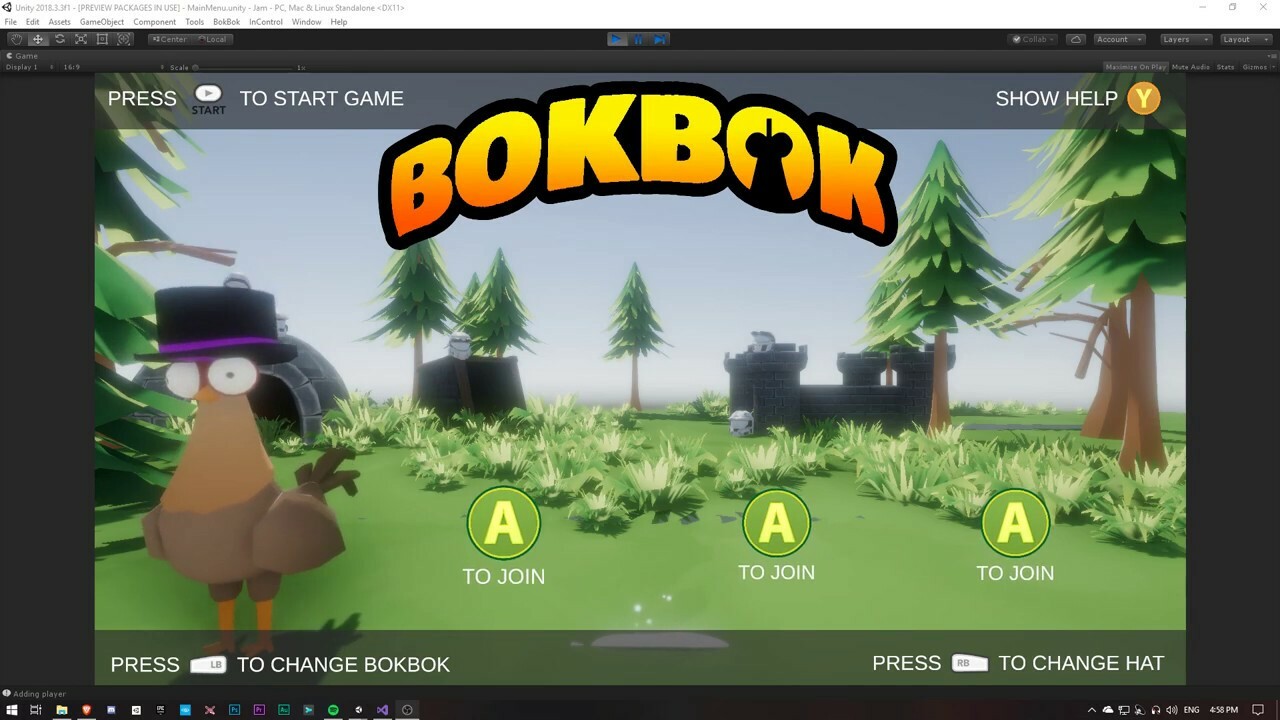This screenshot has height=720, width=1280.
Task: Click the Collab button
Action: pos(1031,39)
